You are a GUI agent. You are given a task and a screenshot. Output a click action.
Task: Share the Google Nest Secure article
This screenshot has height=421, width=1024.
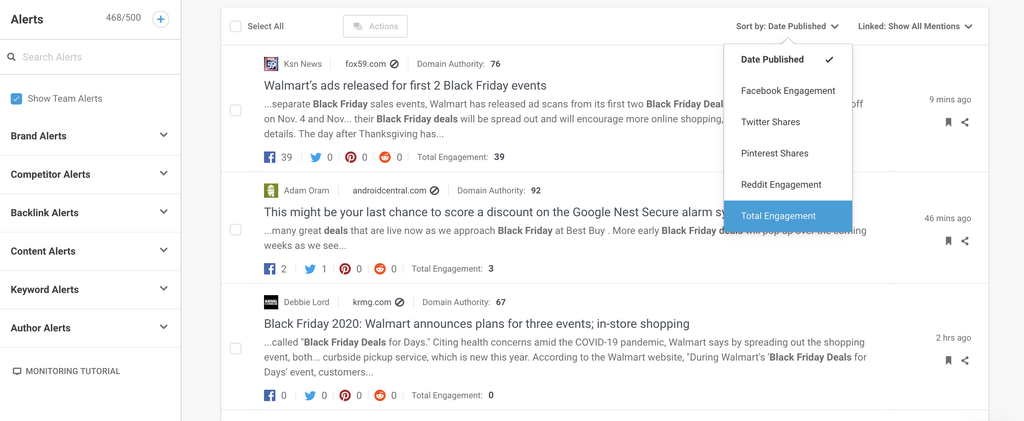click(965, 241)
